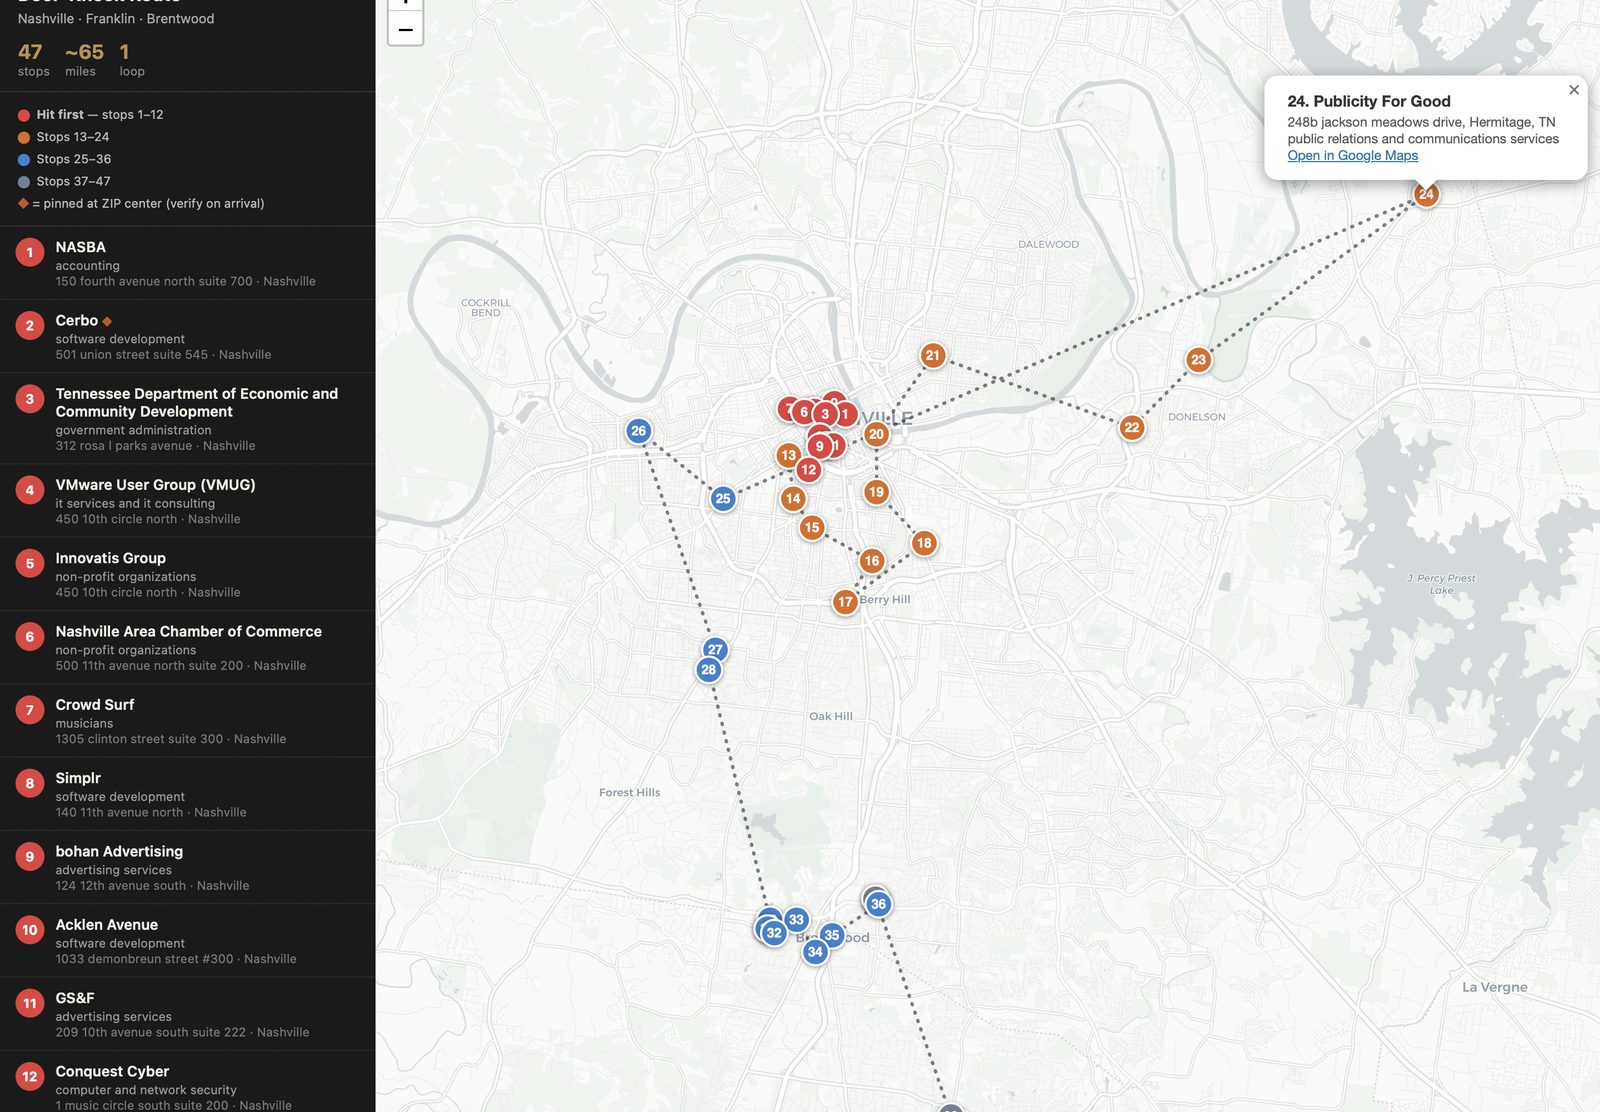Select blue map marker 28
Image resolution: width=1600 pixels, height=1112 pixels.
click(708, 670)
